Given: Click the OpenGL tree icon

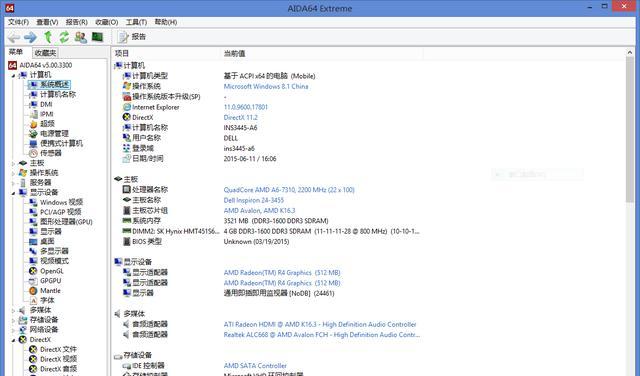Looking at the screenshot, I should pyautogui.click(x=33, y=271).
